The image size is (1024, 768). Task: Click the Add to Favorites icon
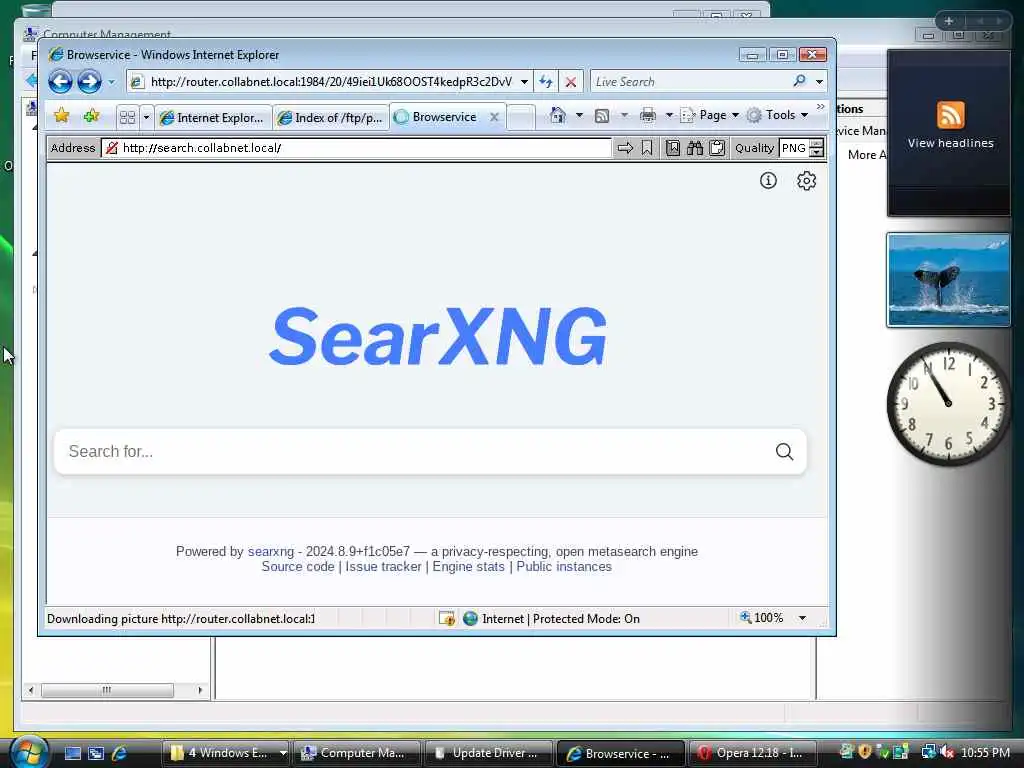[x=91, y=116]
